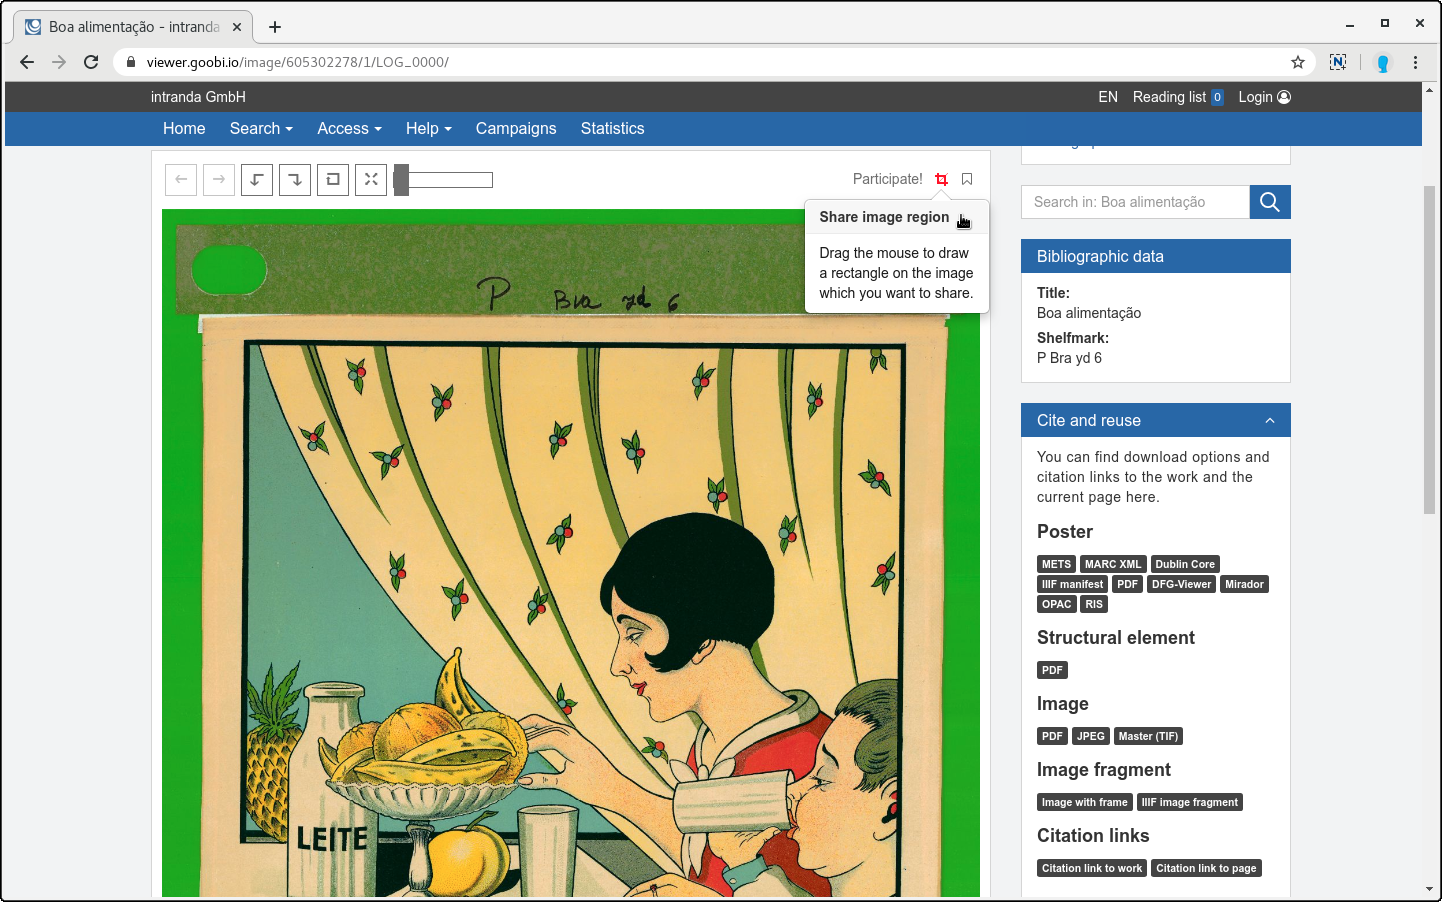Go forward in browser history
The image size is (1442, 902).
point(59,62)
